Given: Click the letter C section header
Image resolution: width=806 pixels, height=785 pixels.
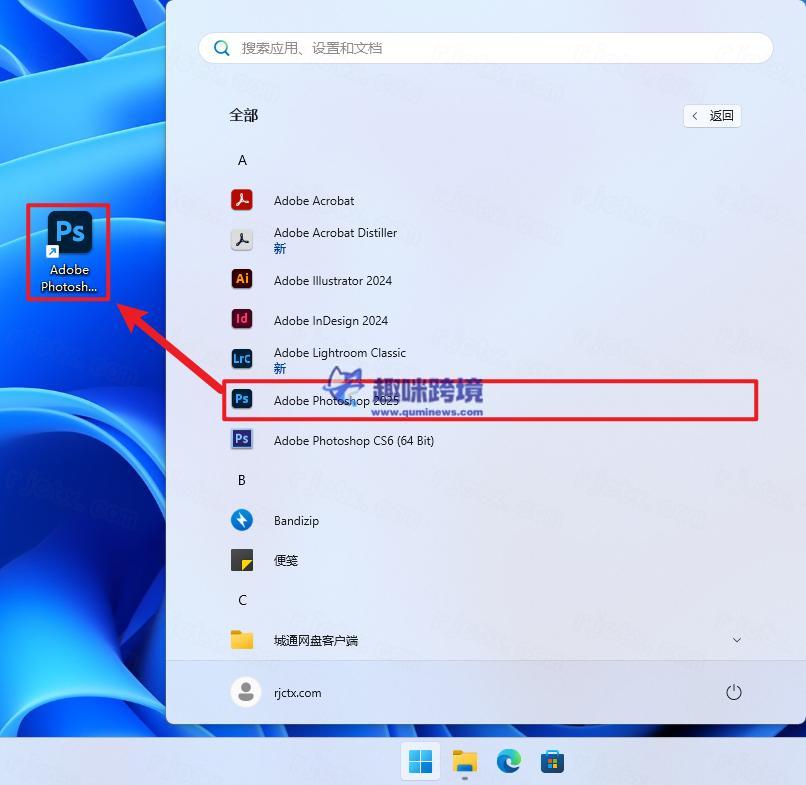Looking at the screenshot, I should click(x=242, y=600).
